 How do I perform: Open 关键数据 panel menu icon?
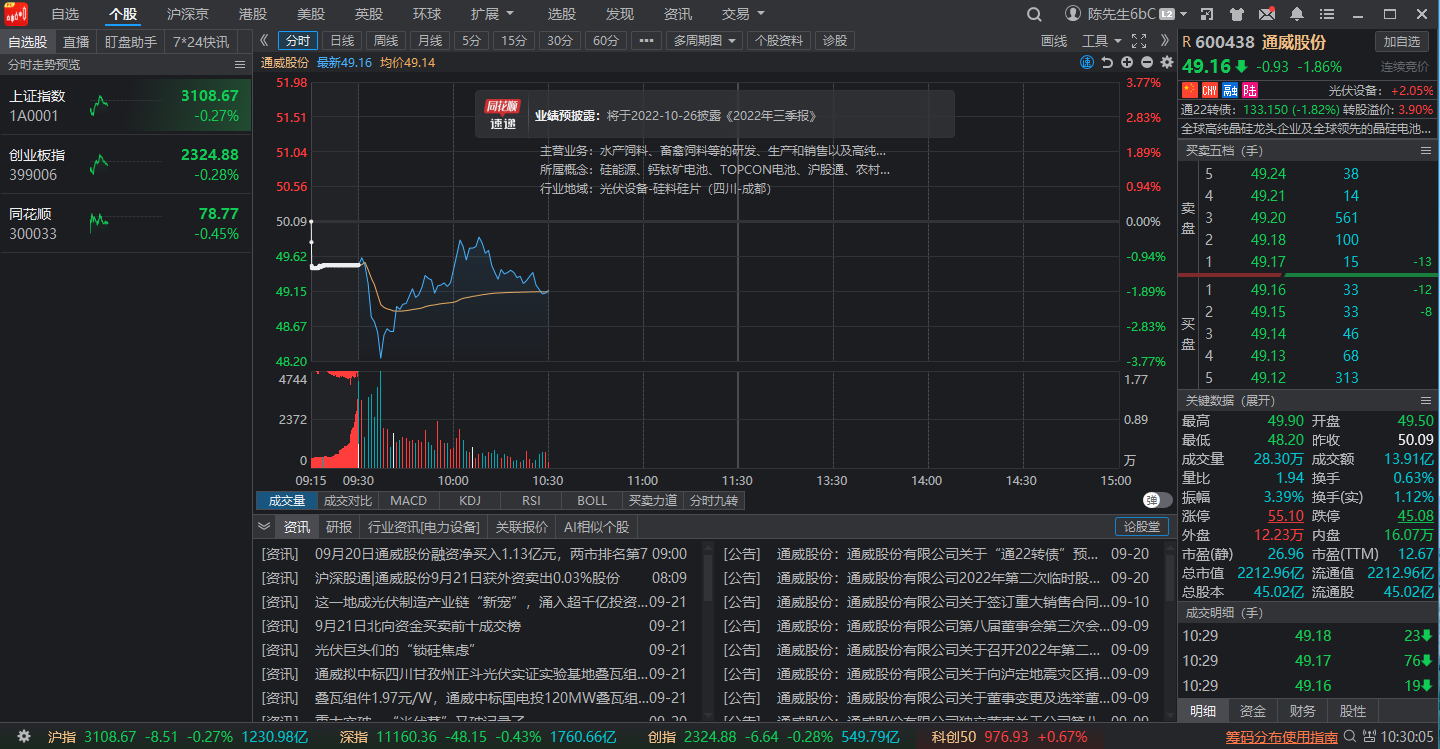click(1427, 400)
